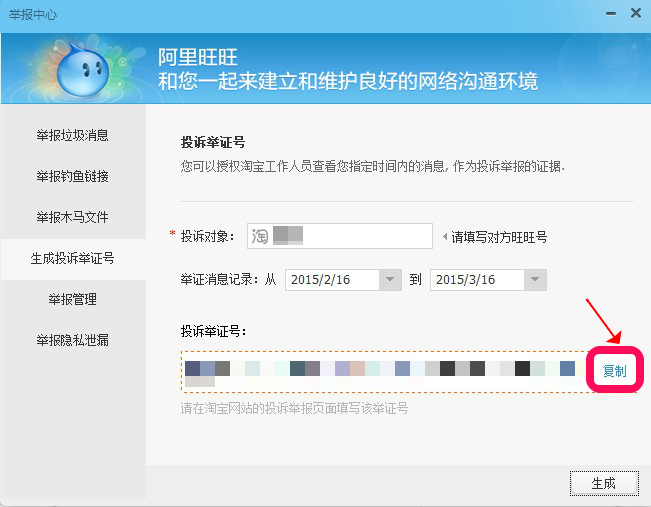Close the 举报中心 window
The height and width of the screenshot is (507, 651).
click(x=636, y=13)
